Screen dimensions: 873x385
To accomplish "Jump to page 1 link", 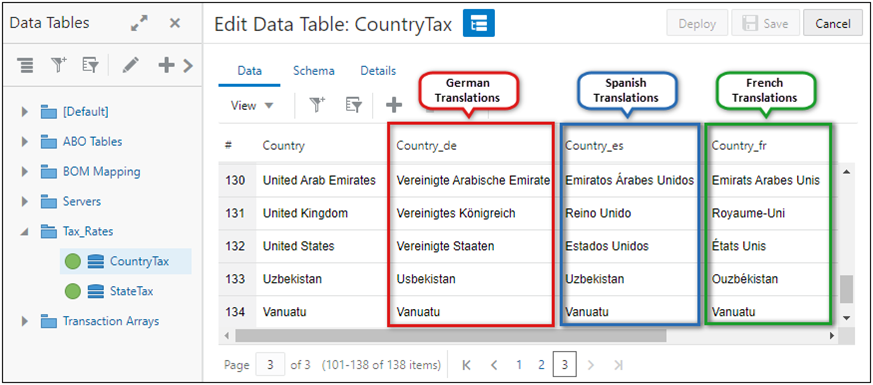I will (x=518, y=365).
